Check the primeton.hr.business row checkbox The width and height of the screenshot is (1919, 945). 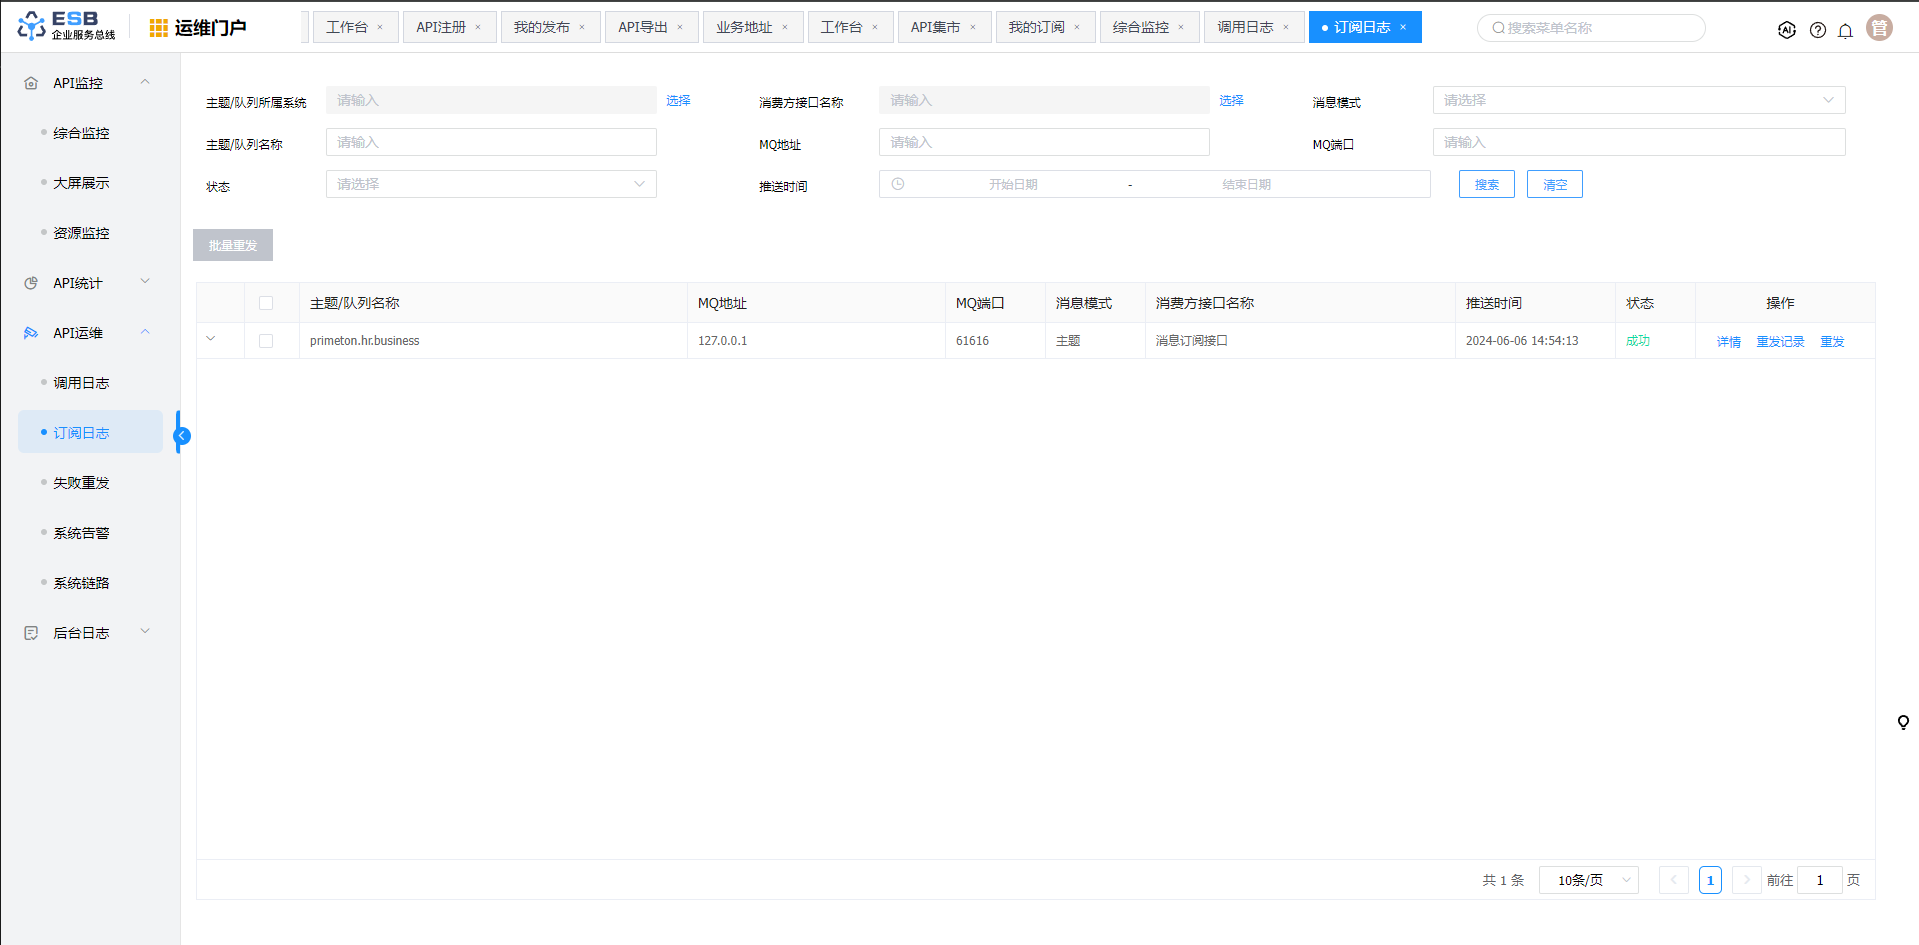266,341
